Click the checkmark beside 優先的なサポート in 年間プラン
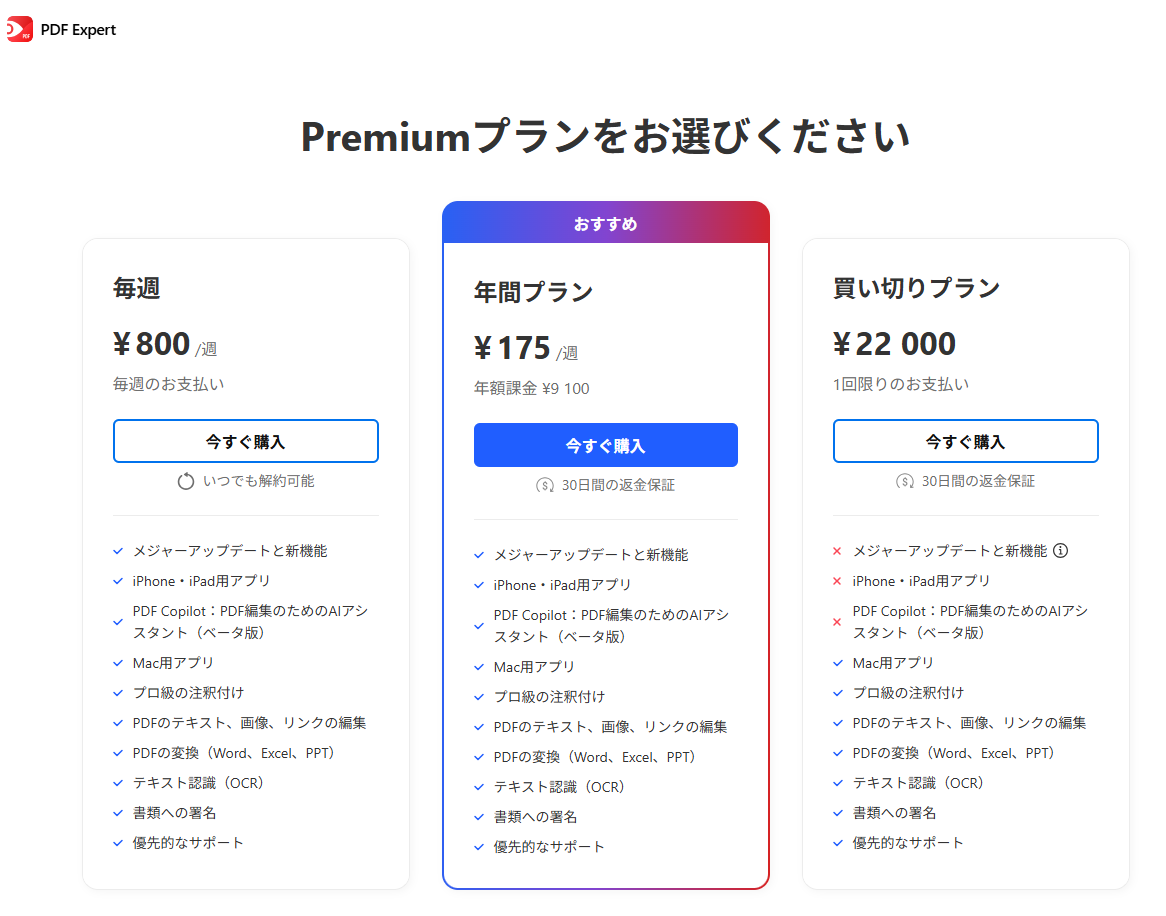The height and width of the screenshot is (916, 1166). point(479,846)
